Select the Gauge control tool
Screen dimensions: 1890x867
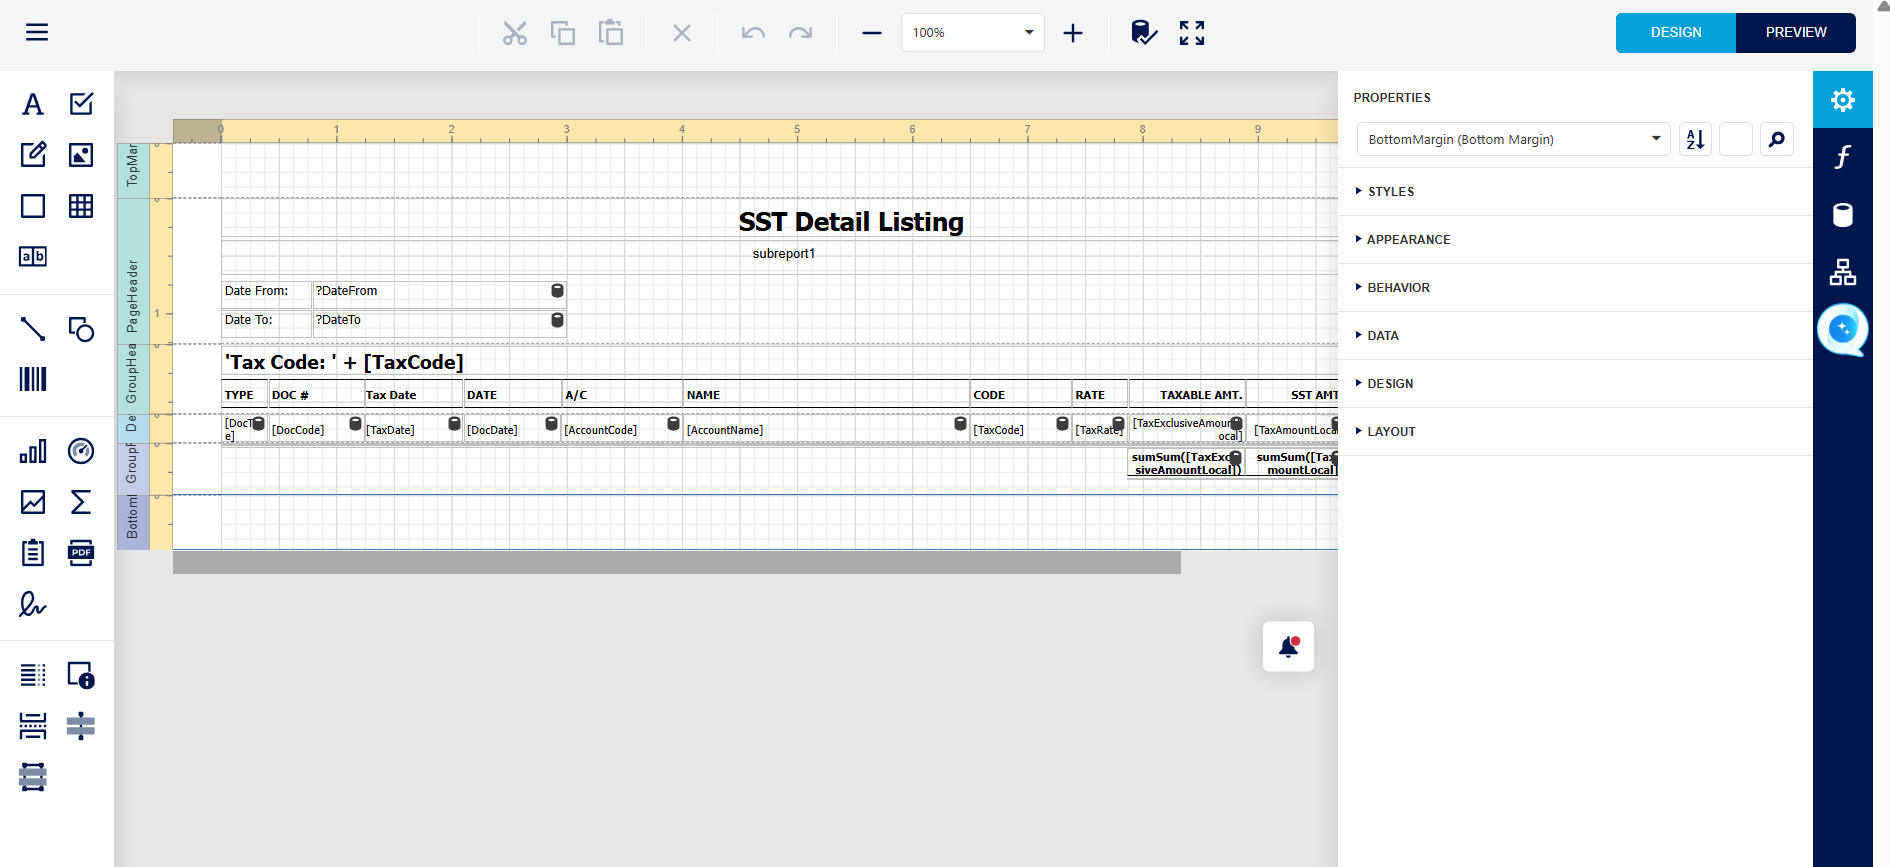pos(81,451)
